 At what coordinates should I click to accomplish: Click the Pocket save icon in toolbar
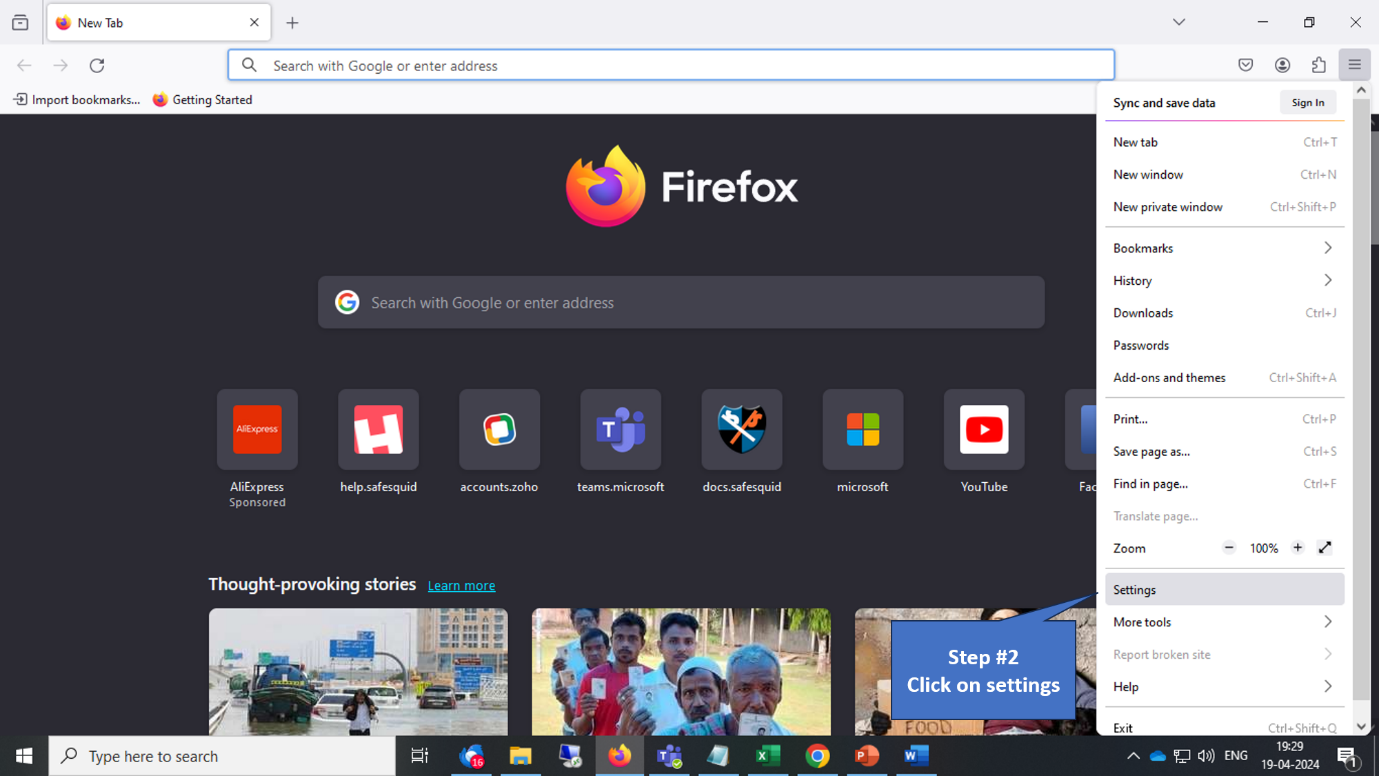click(1245, 65)
